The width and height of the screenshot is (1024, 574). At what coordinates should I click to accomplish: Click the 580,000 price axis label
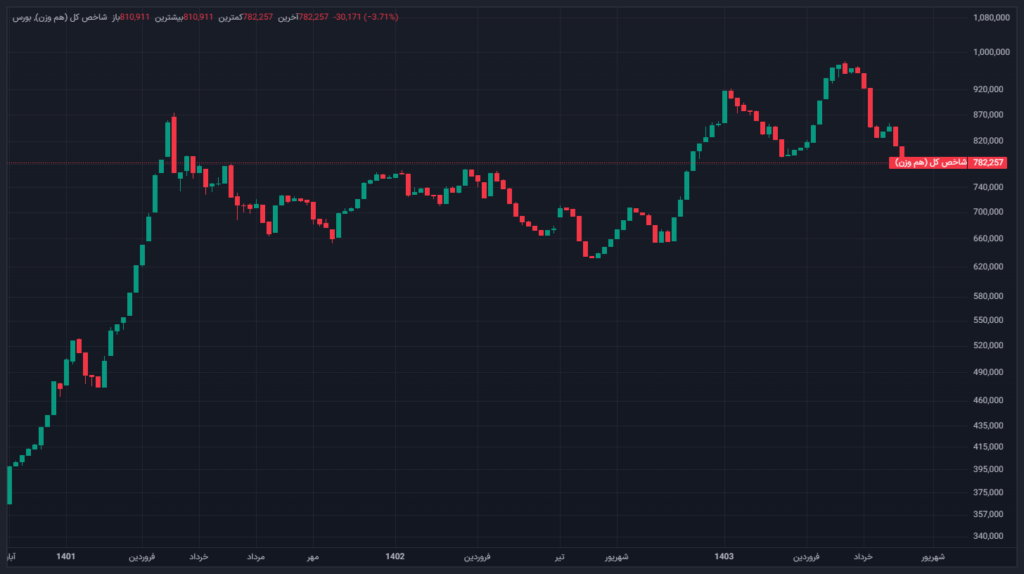point(988,296)
